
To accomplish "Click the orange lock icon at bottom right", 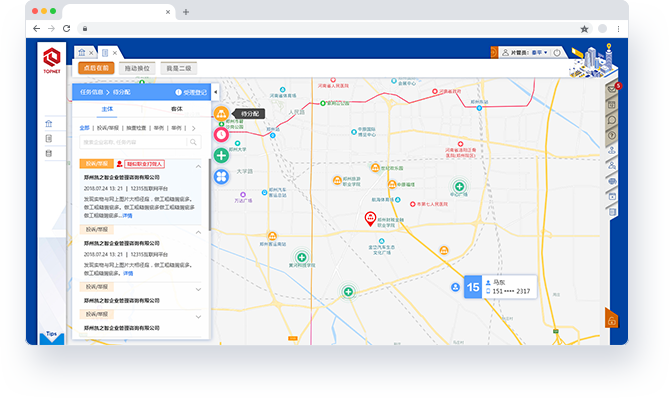I will [x=611, y=319].
